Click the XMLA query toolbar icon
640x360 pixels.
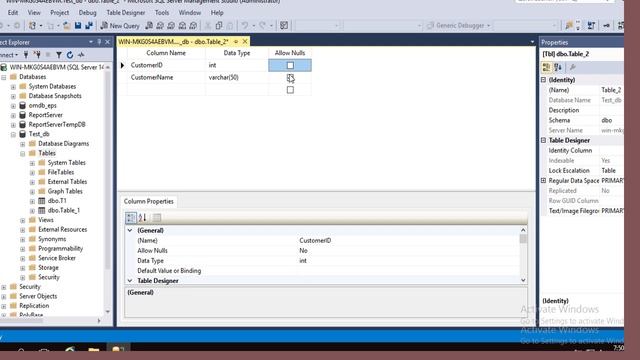pos(182,26)
